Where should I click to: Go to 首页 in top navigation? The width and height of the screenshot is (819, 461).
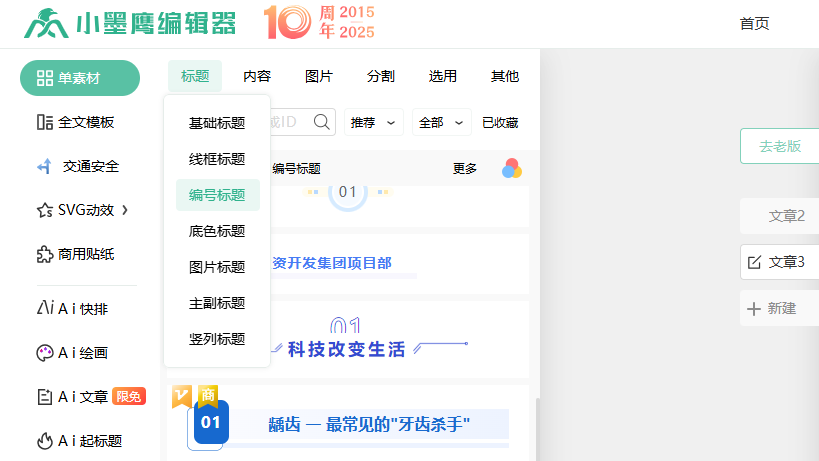pyautogui.click(x=754, y=23)
